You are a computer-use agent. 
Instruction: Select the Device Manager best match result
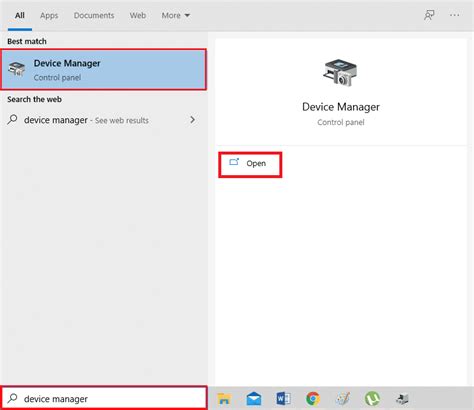coord(104,70)
